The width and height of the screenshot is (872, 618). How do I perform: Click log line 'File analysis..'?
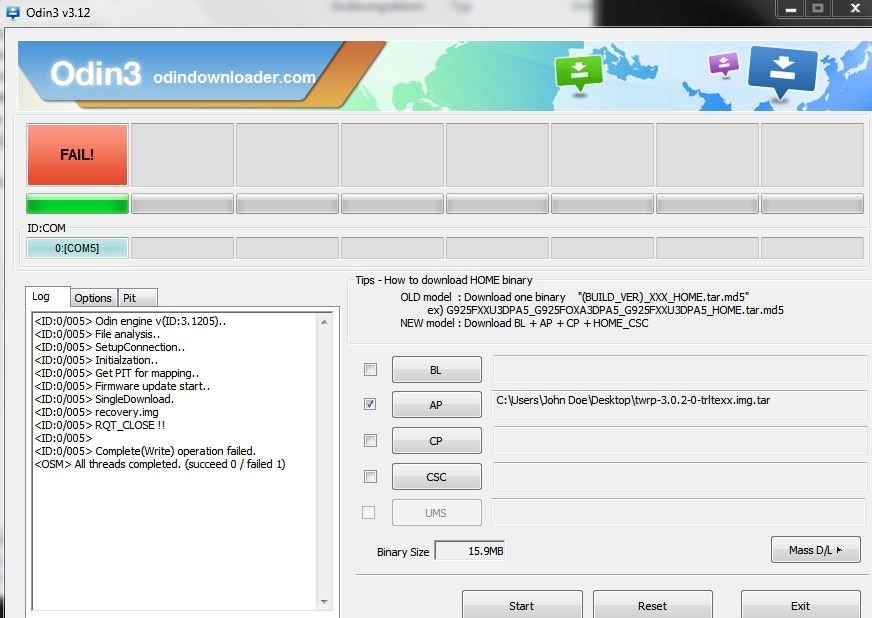(97, 334)
